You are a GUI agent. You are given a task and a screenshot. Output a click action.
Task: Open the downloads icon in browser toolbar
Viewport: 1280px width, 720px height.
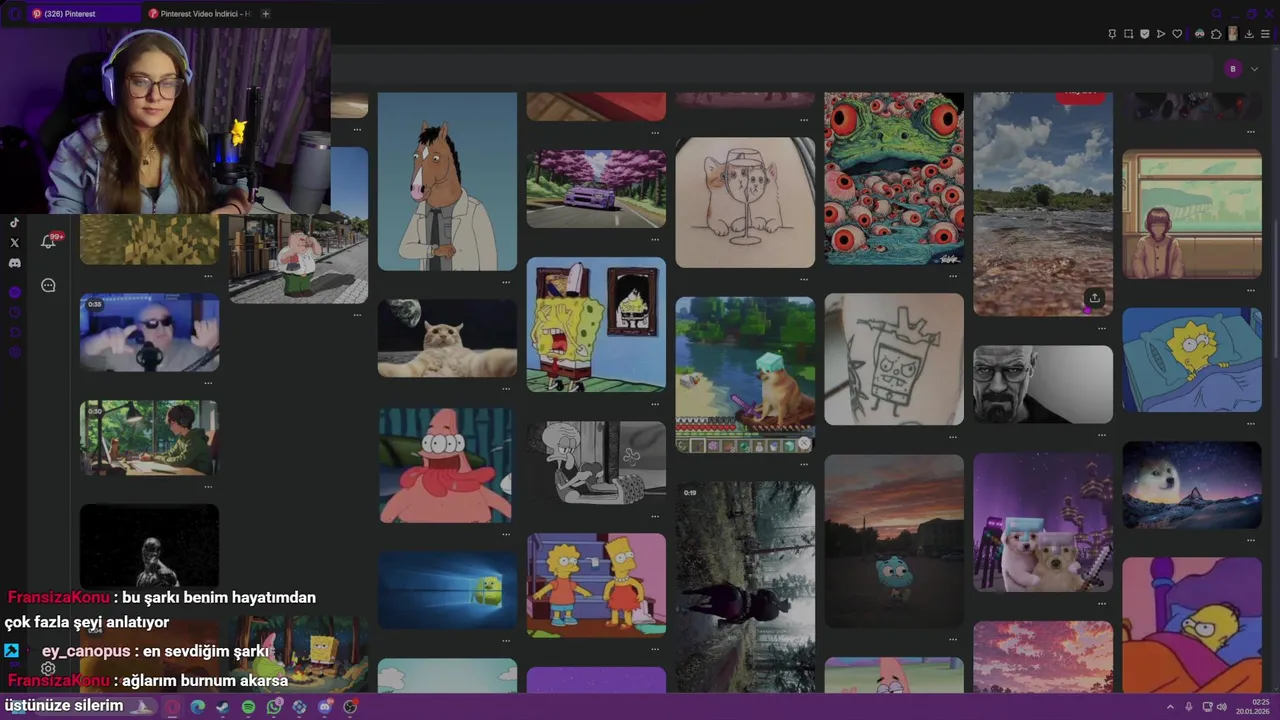(1249, 34)
